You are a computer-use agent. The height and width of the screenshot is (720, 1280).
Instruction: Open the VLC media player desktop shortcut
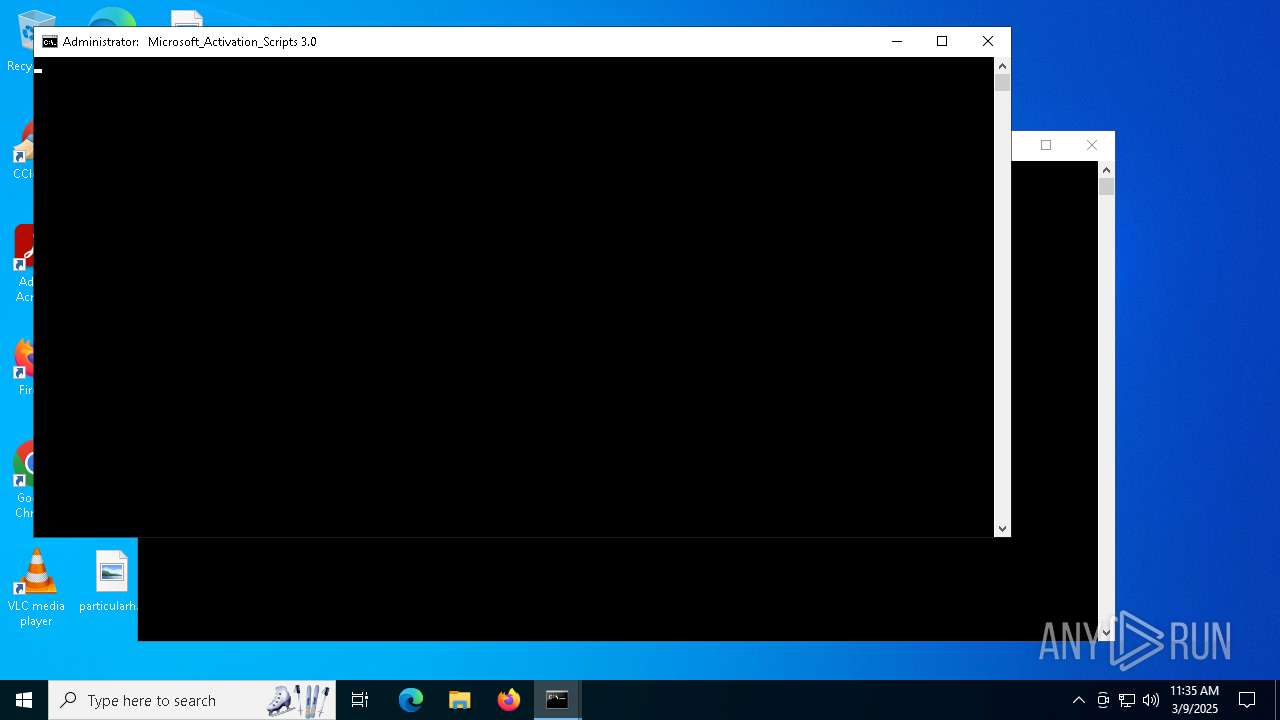[36, 588]
